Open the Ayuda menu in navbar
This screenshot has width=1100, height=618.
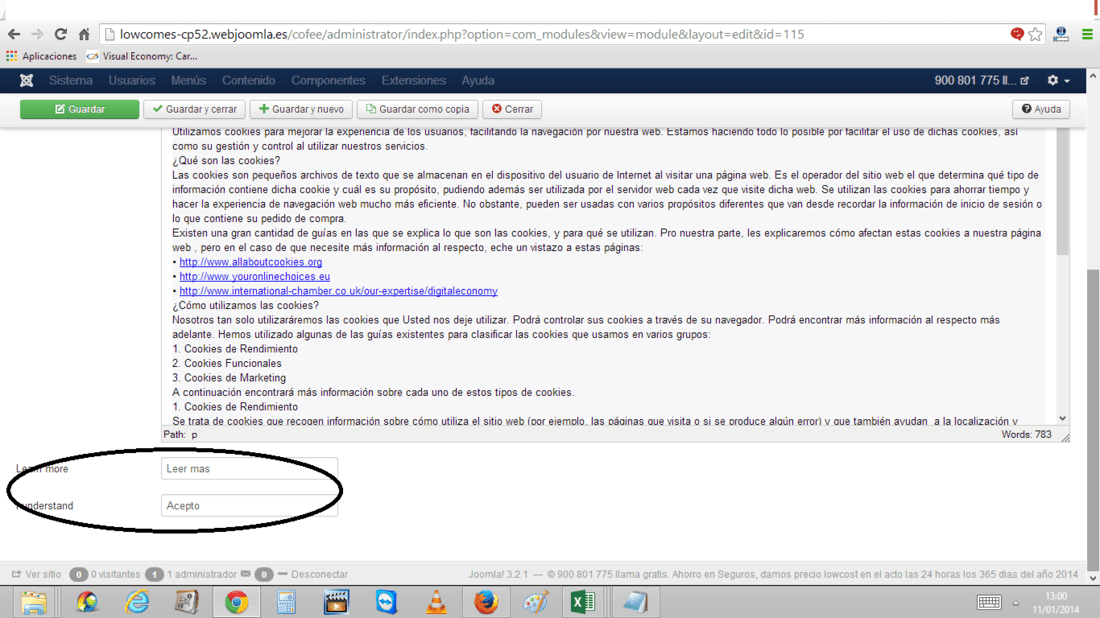click(478, 81)
